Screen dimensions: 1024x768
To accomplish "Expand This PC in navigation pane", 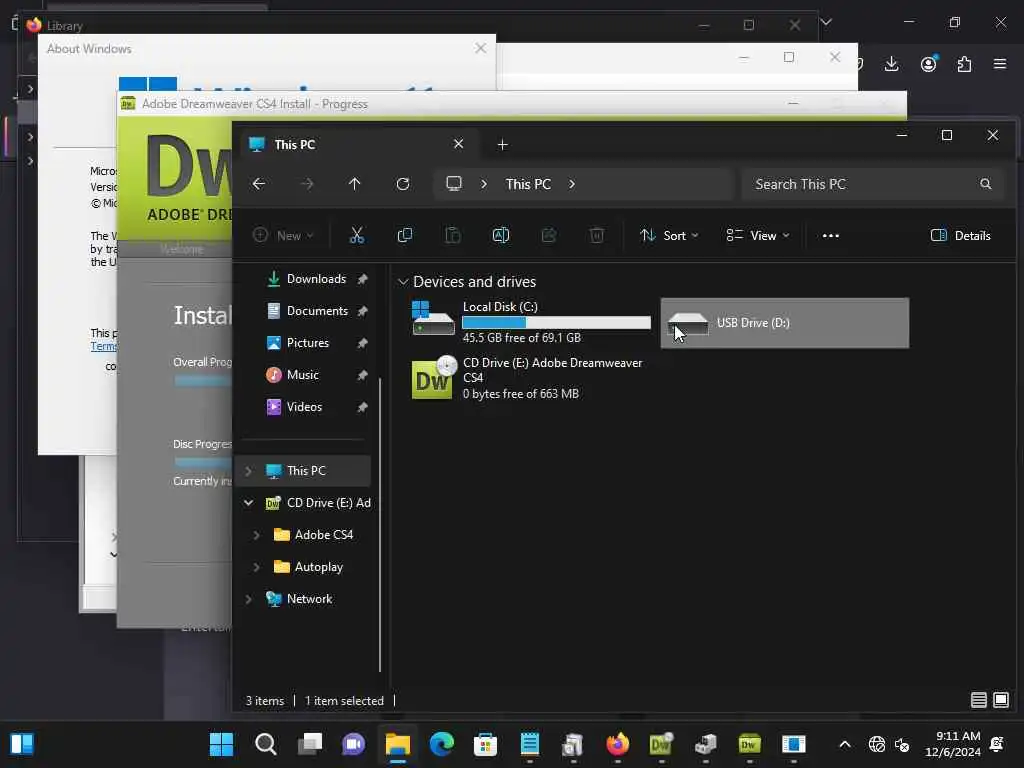I will coord(248,471).
